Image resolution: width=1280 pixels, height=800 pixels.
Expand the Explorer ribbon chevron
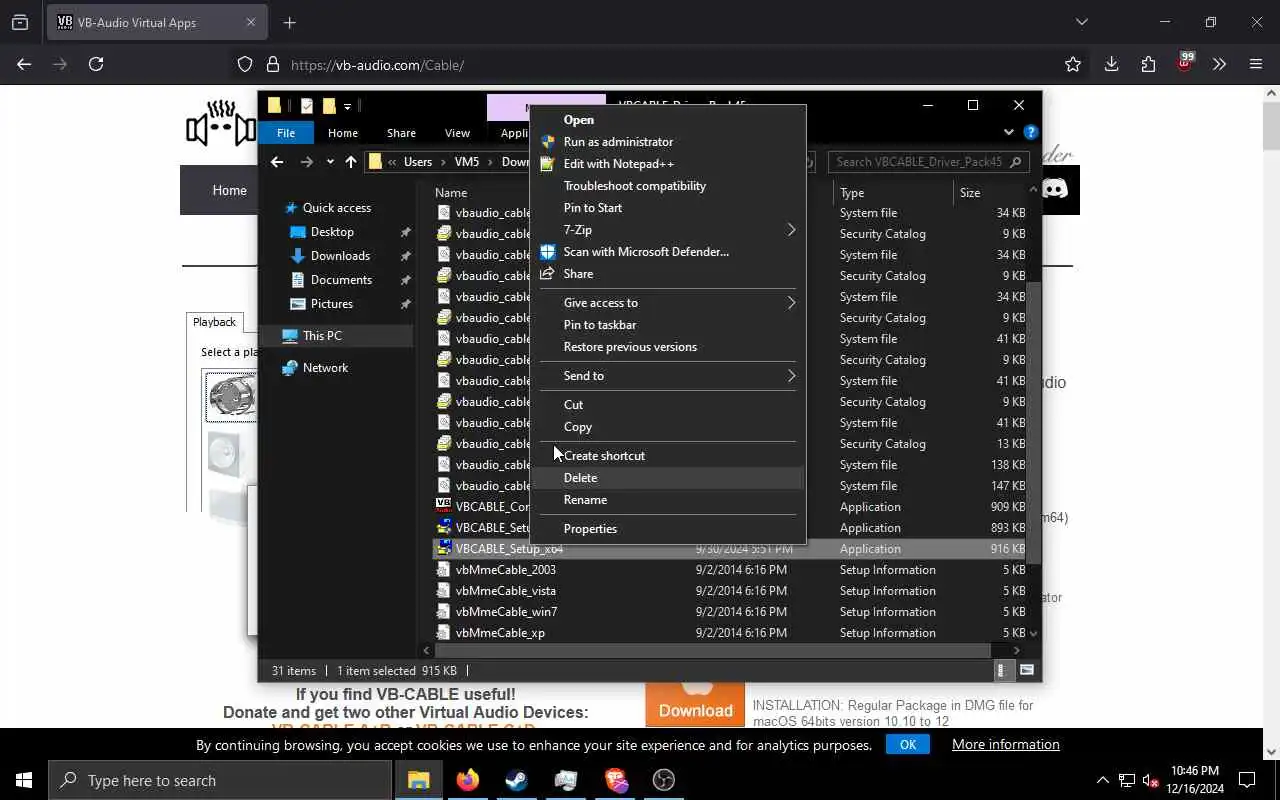pos(1009,132)
